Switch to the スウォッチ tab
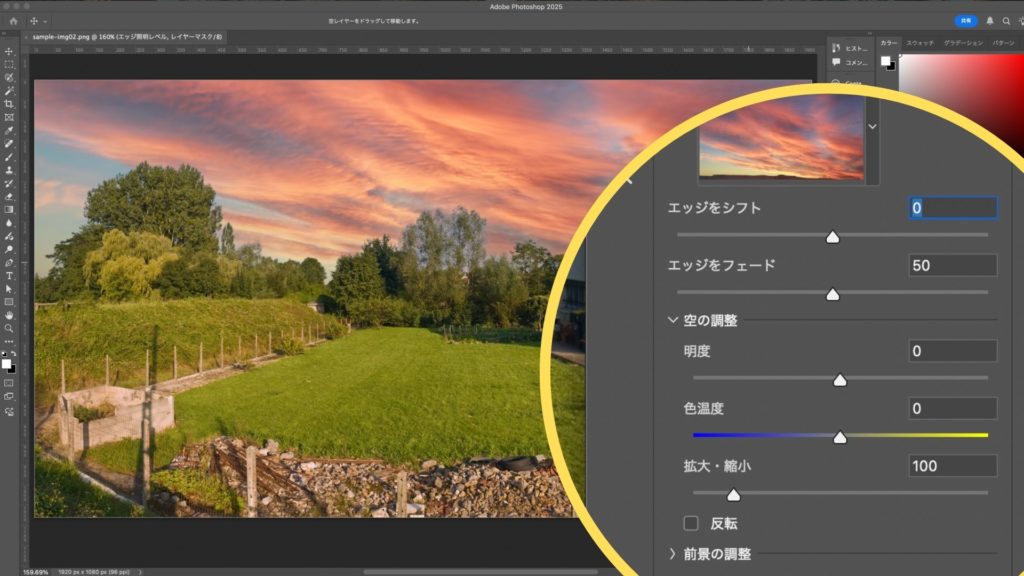Viewport: 1024px width, 576px height. [919, 43]
